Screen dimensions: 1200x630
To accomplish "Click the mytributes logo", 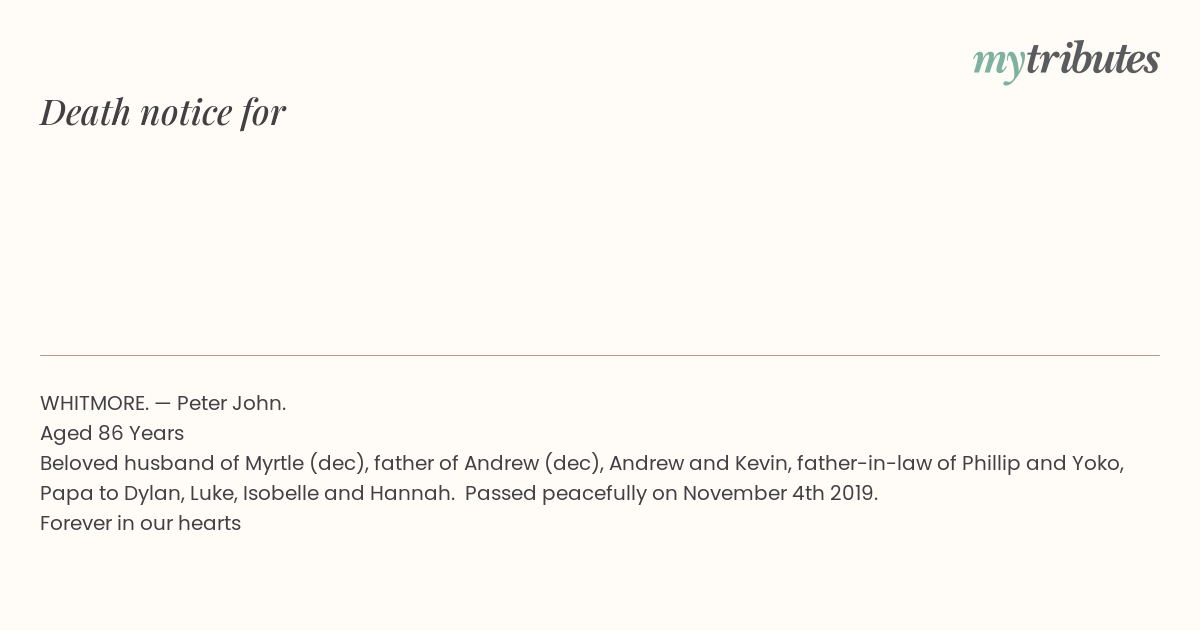I will click(x=1065, y=60).
